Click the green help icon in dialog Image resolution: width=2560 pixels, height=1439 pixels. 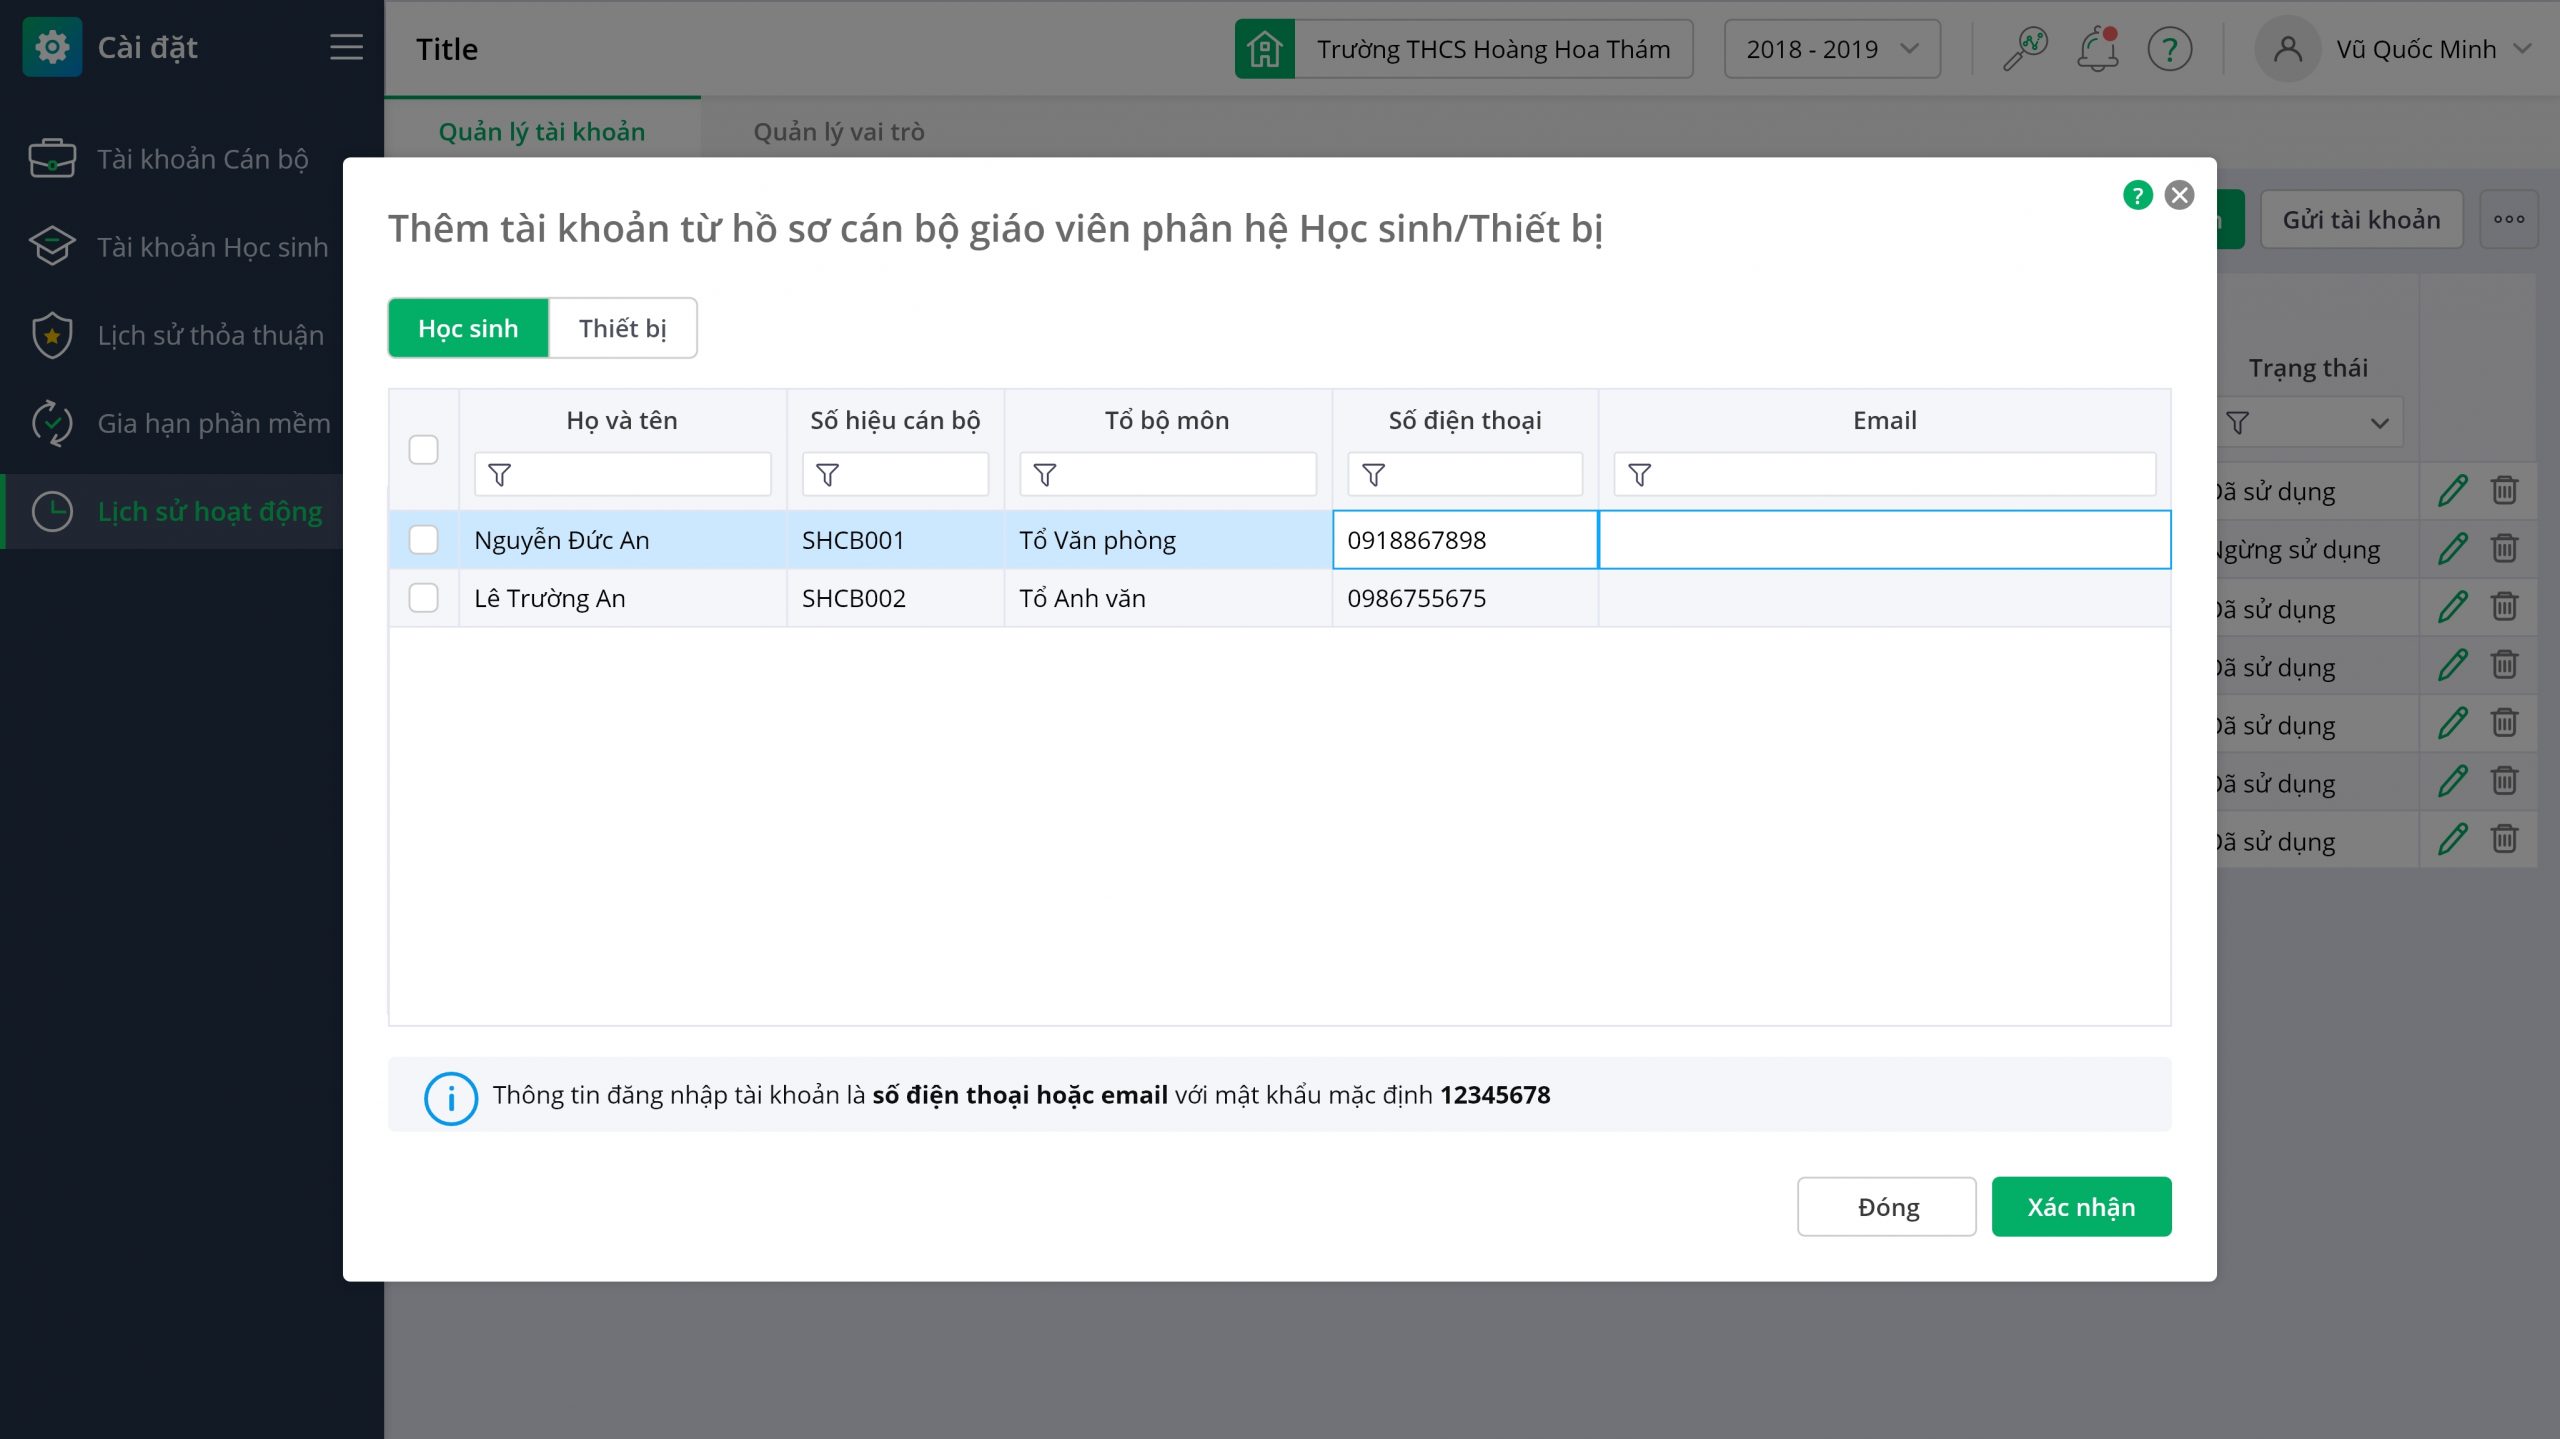tap(2137, 195)
